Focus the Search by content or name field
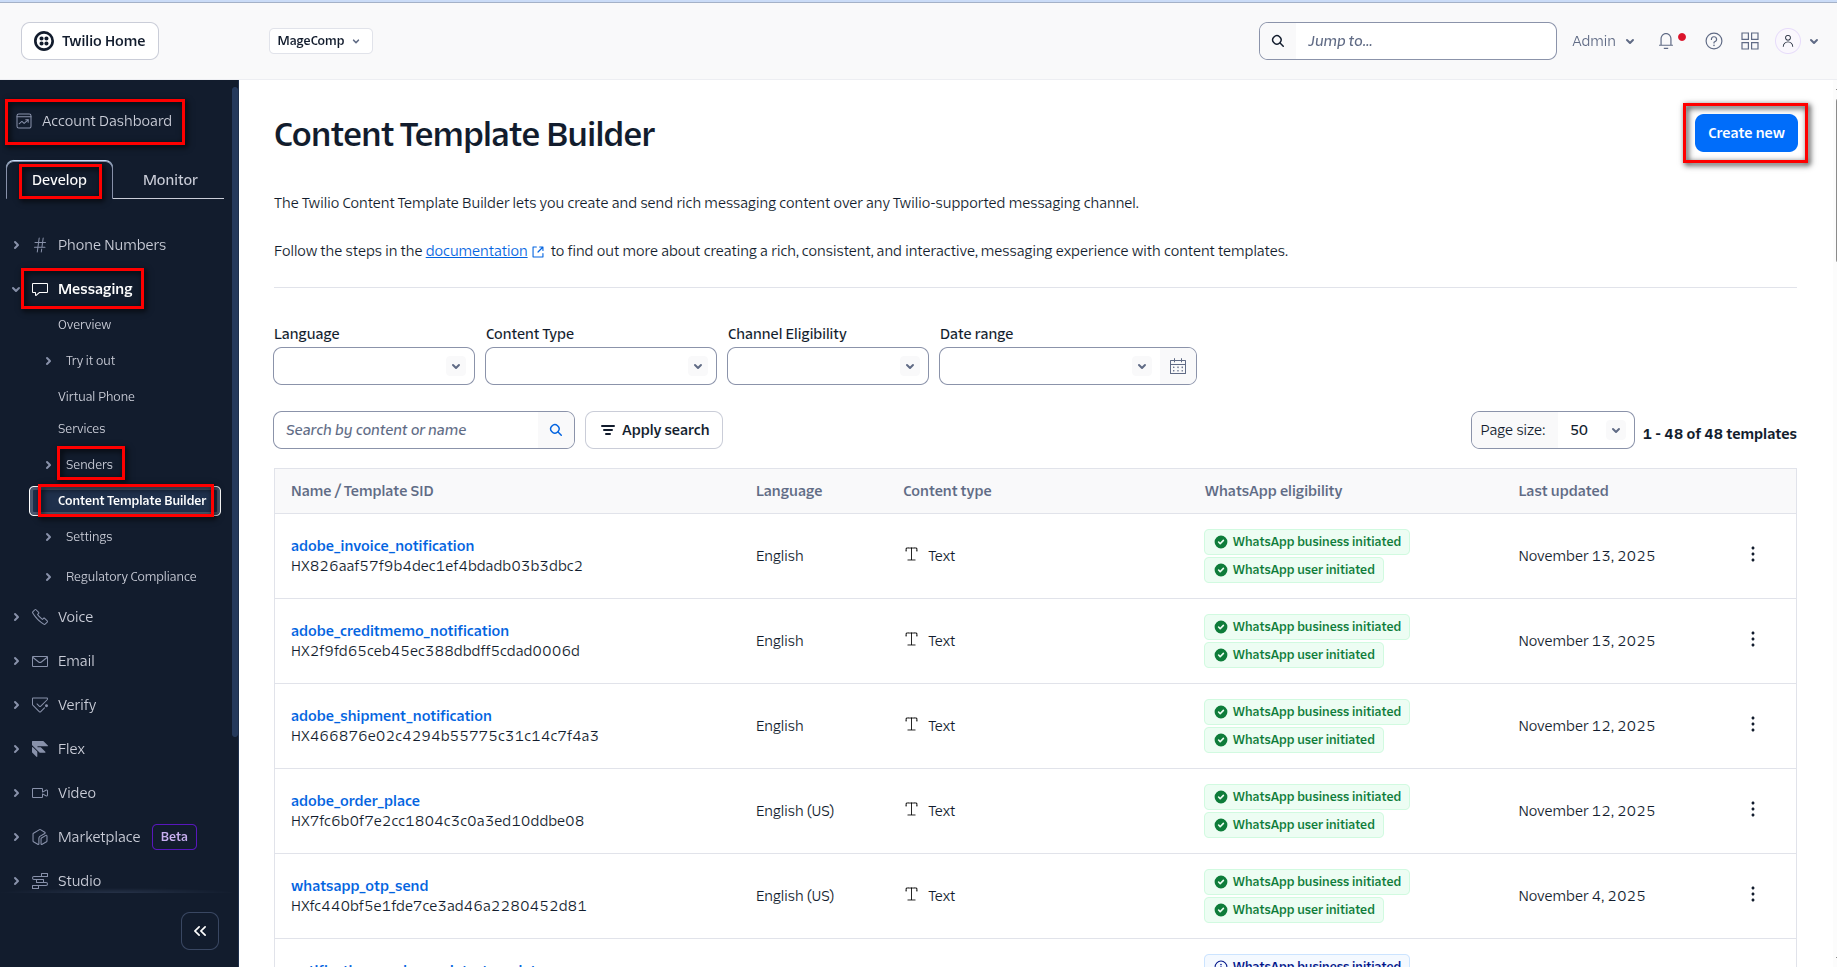Image resolution: width=1837 pixels, height=967 pixels. [x=407, y=430]
